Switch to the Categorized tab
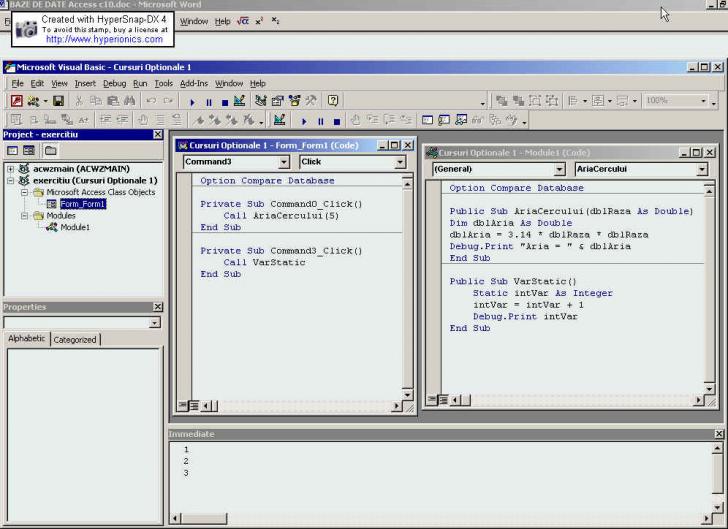The image size is (728, 529). click(x=75, y=340)
